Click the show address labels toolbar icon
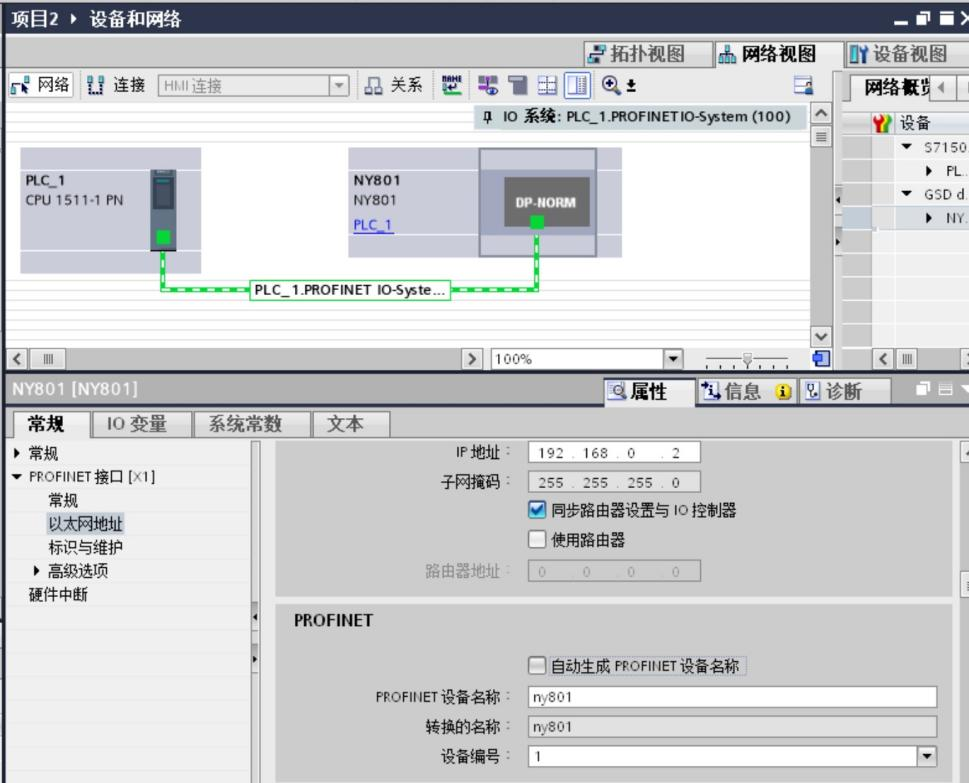Viewport: 969px width, 783px height. click(x=488, y=85)
